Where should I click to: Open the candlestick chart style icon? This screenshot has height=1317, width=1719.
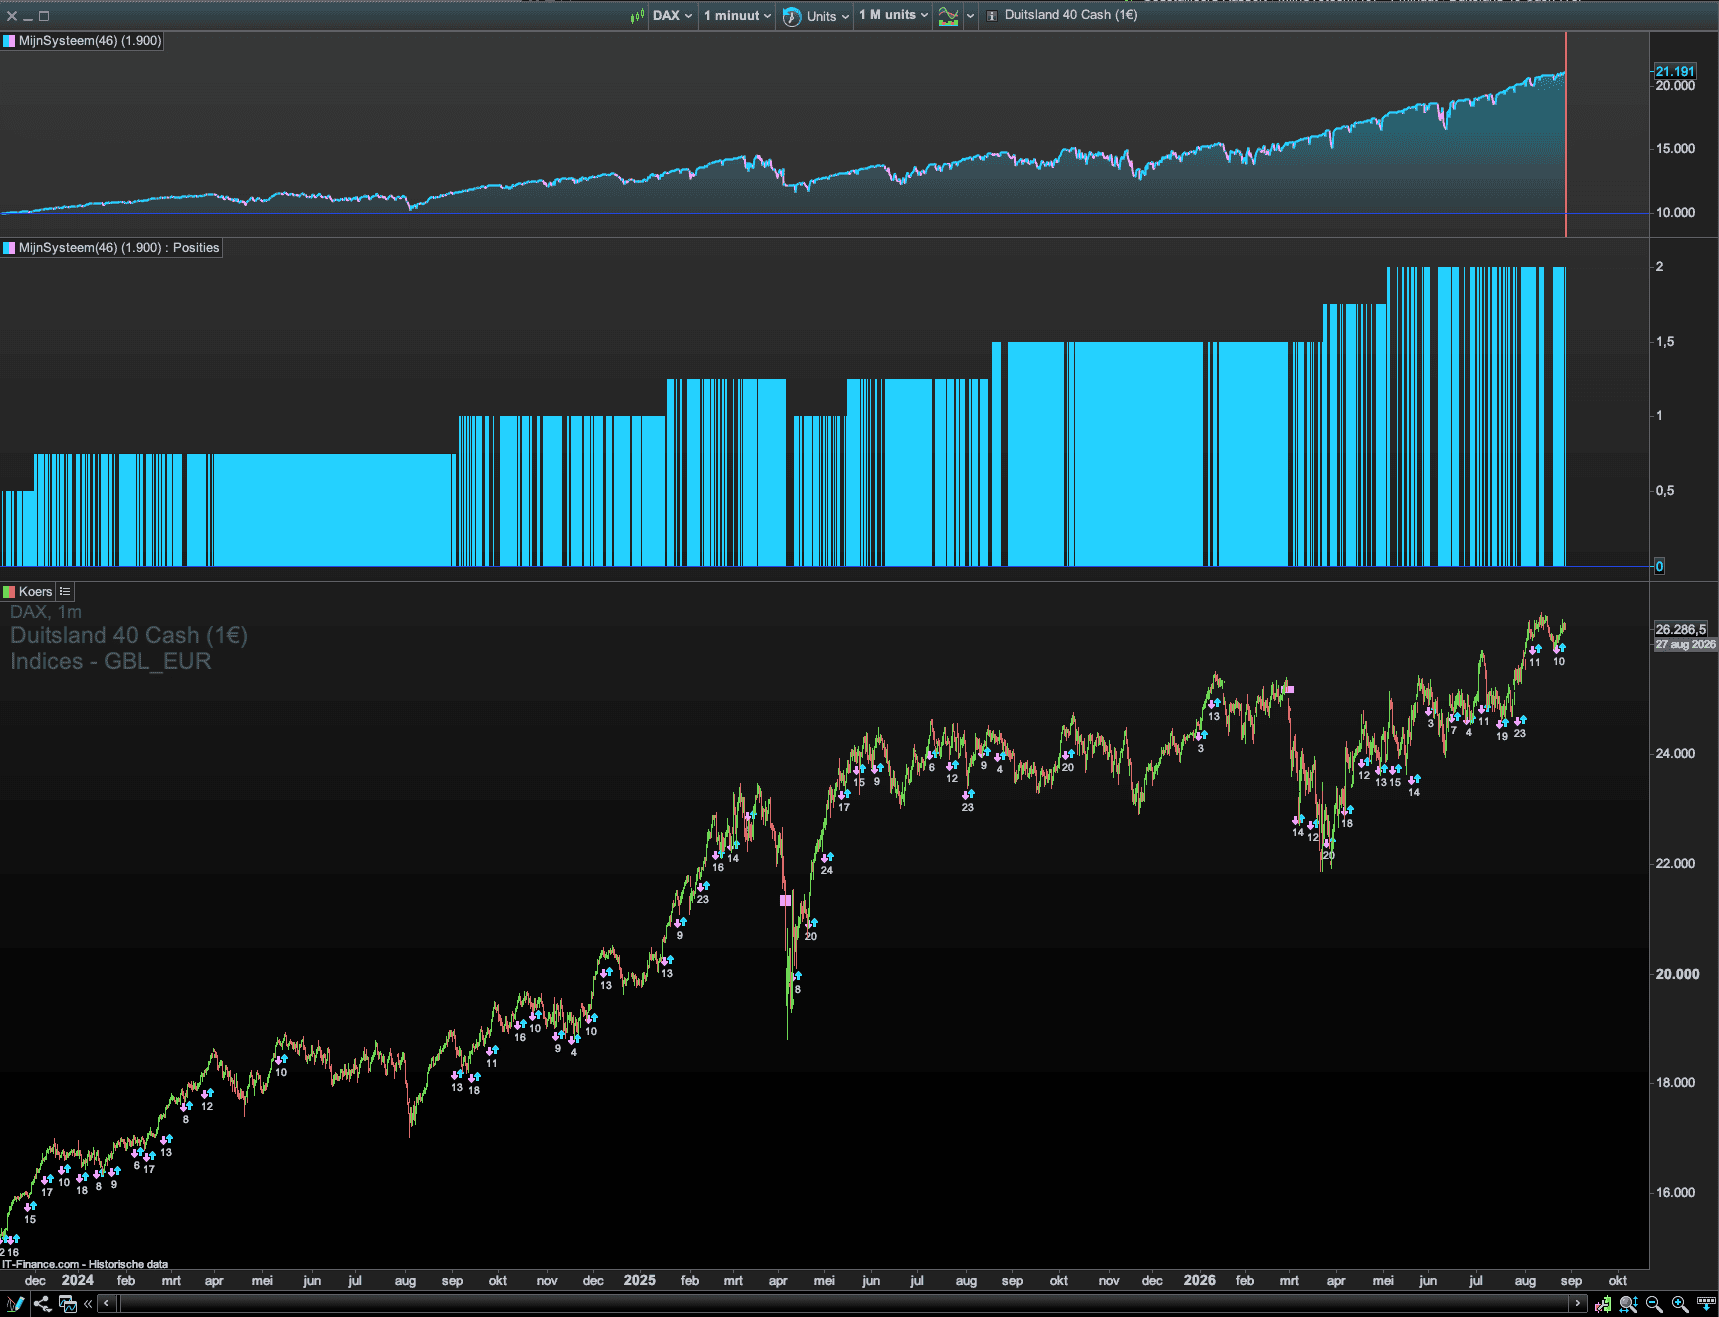[637, 15]
